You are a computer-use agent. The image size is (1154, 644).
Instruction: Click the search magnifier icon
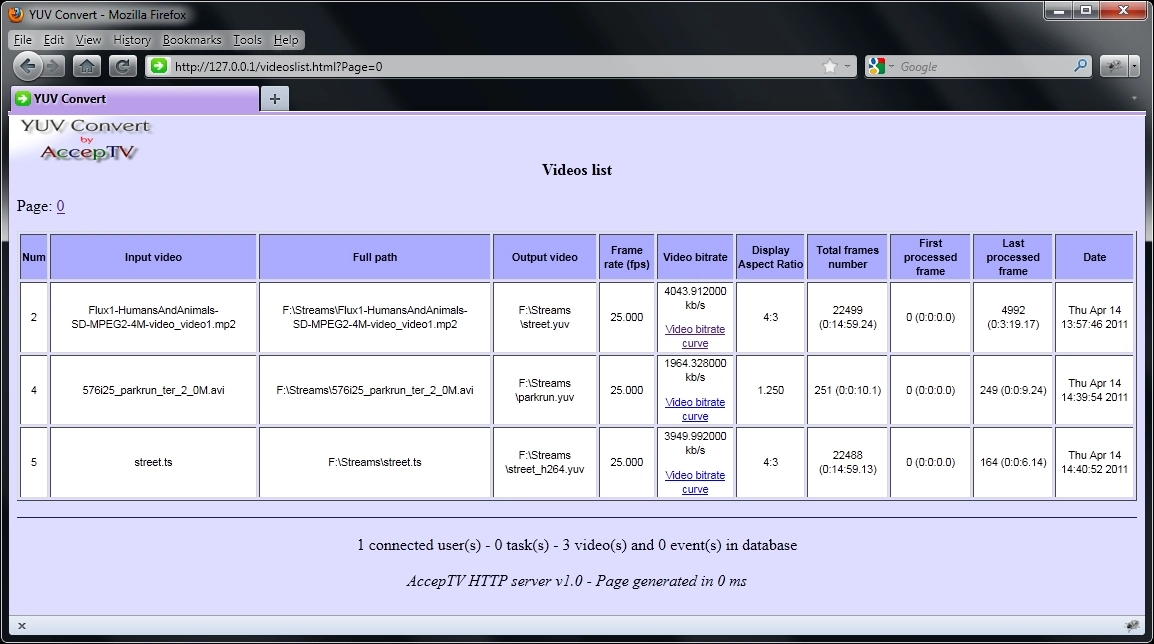(1080, 66)
